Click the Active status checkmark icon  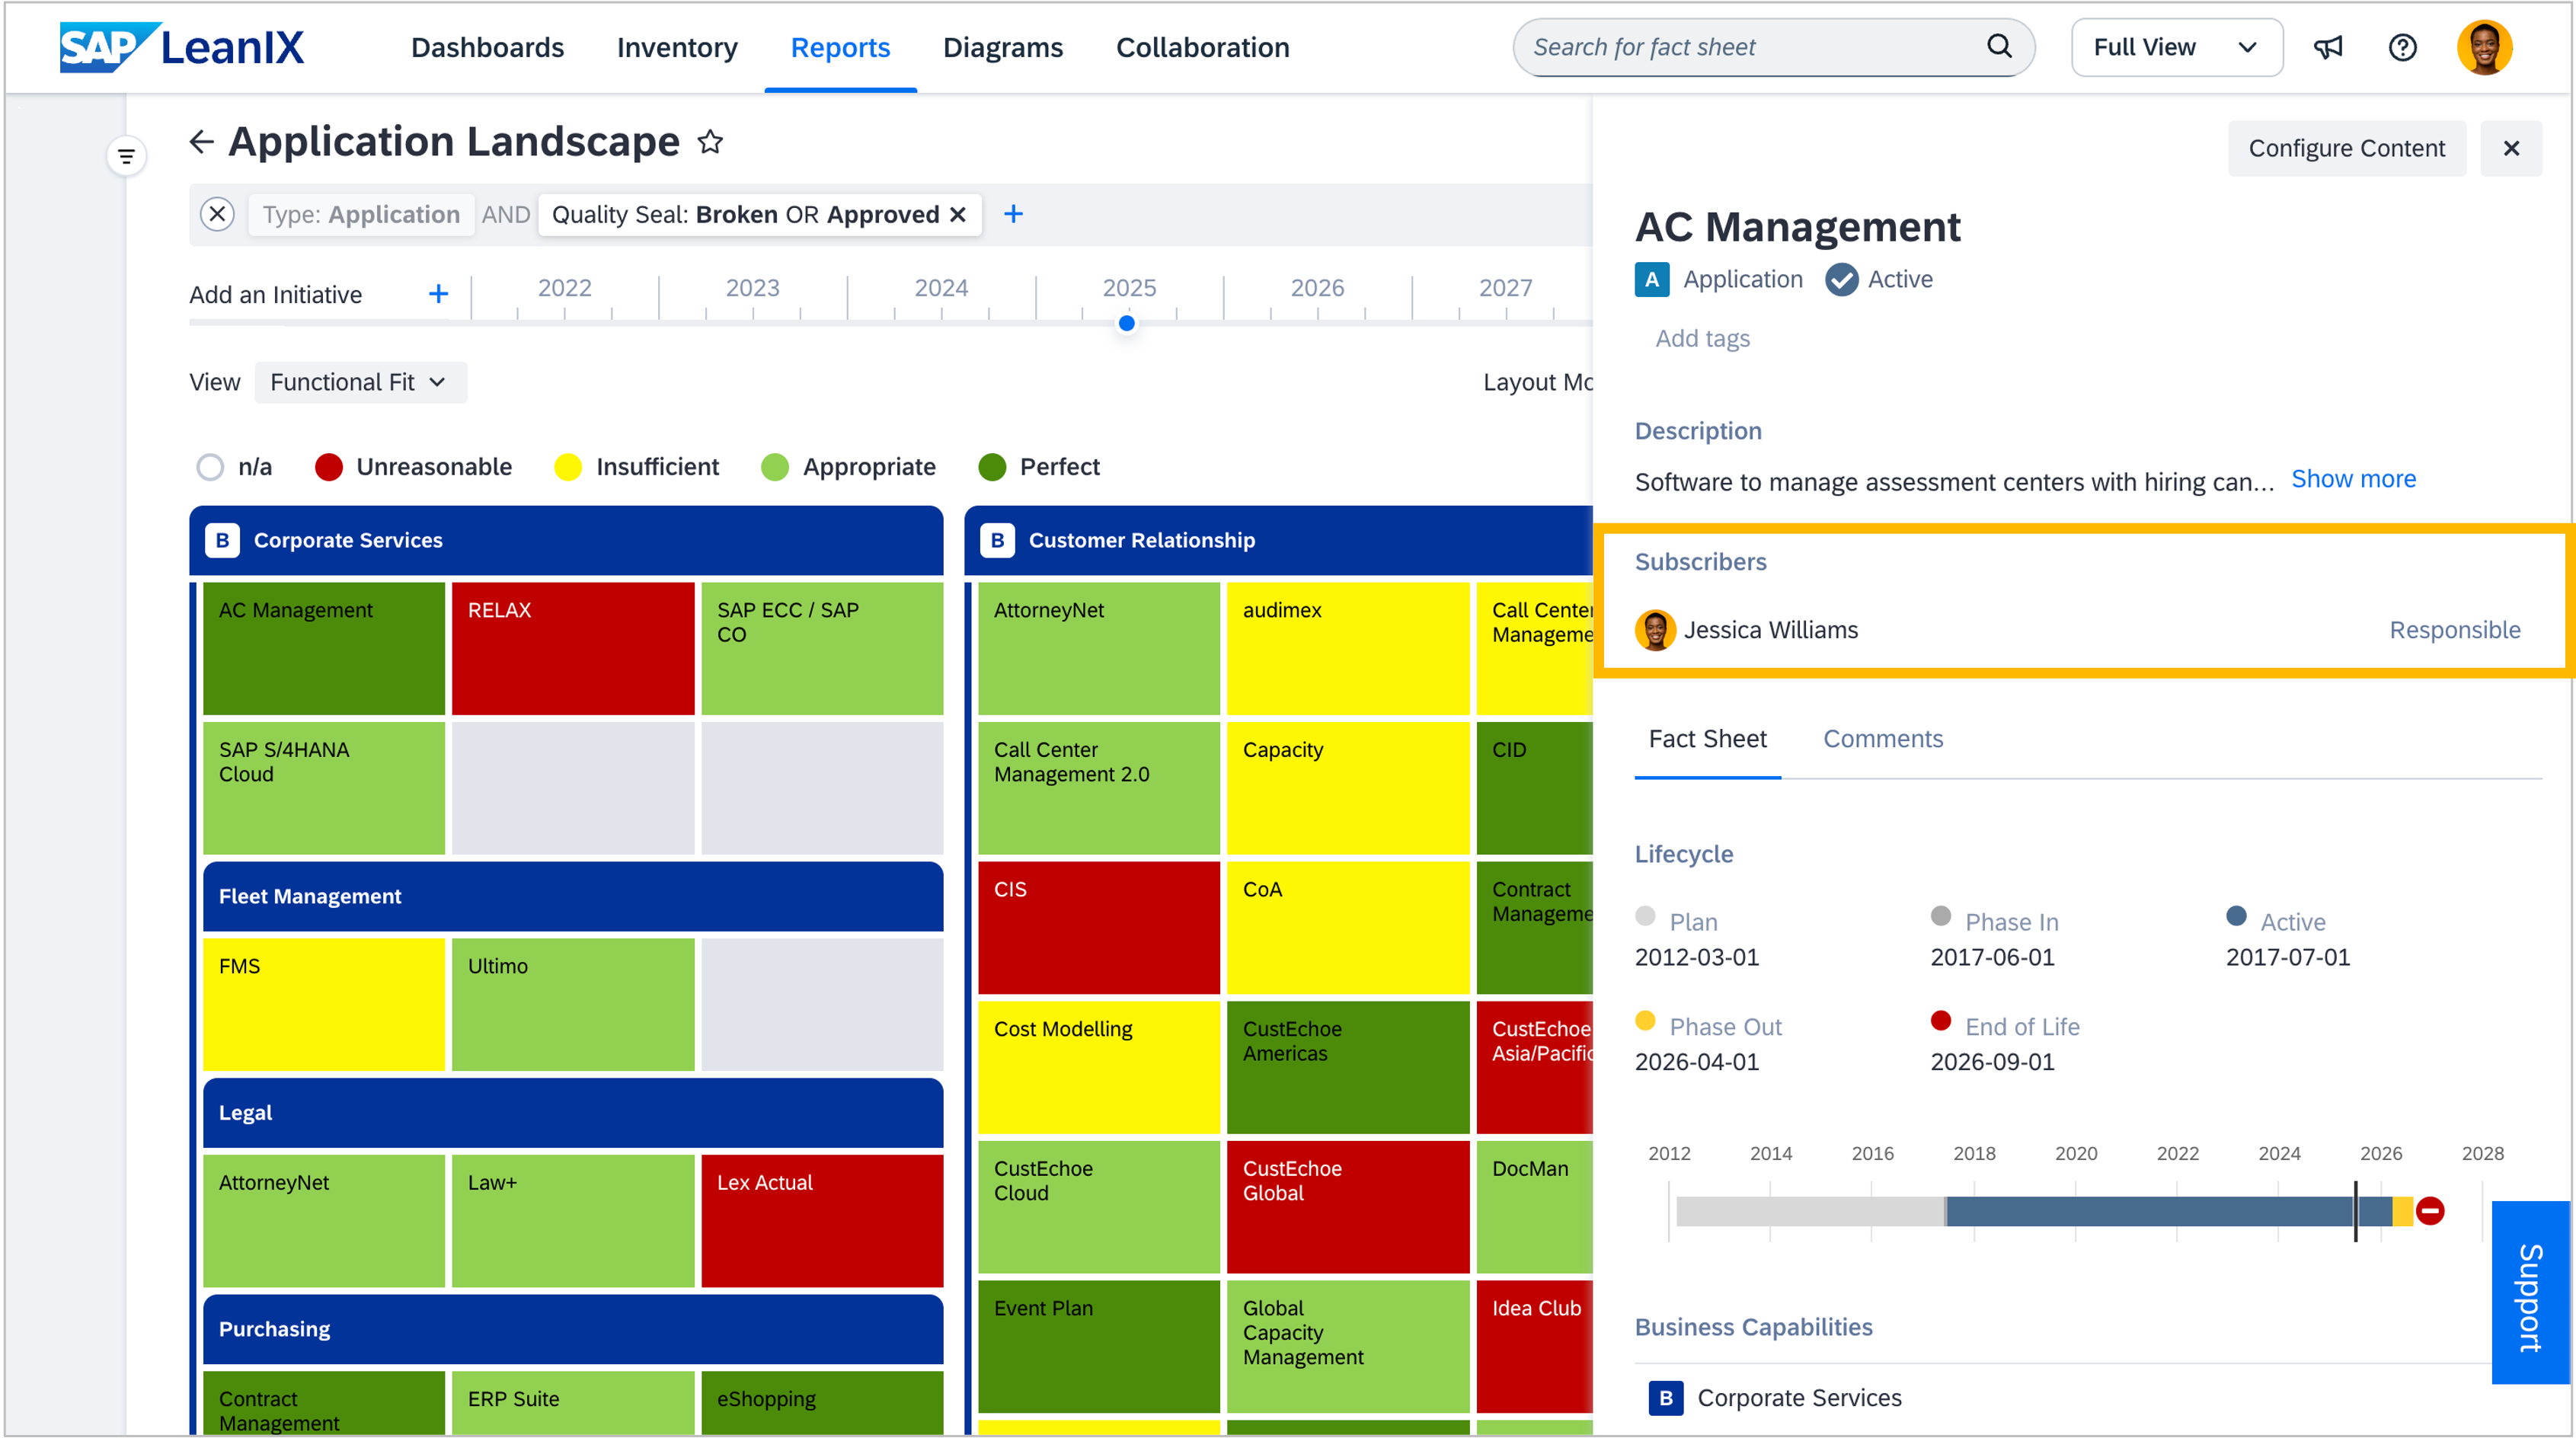[x=1841, y=280]
